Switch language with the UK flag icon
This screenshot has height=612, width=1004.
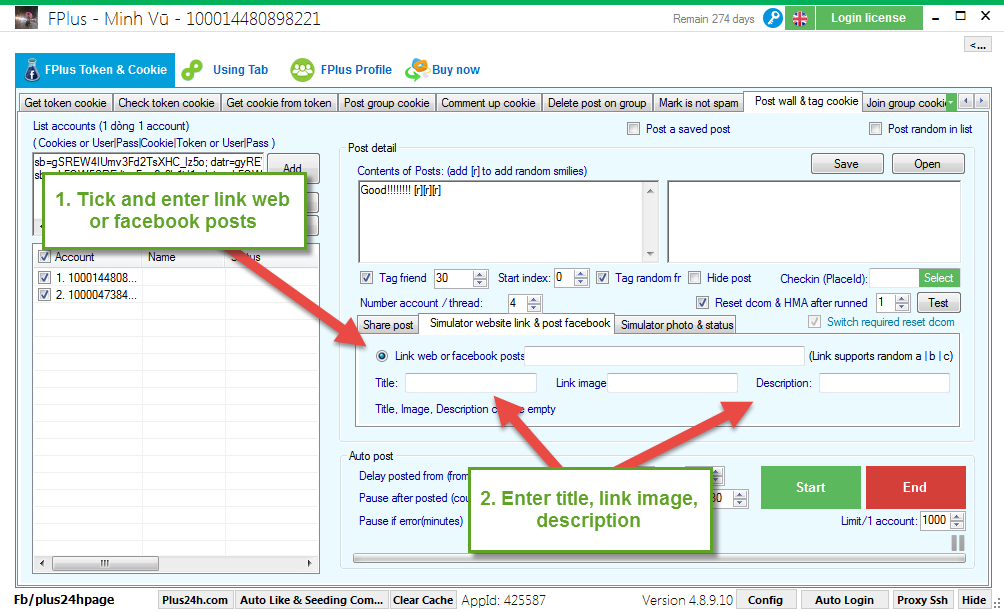(x=800, y=19)
